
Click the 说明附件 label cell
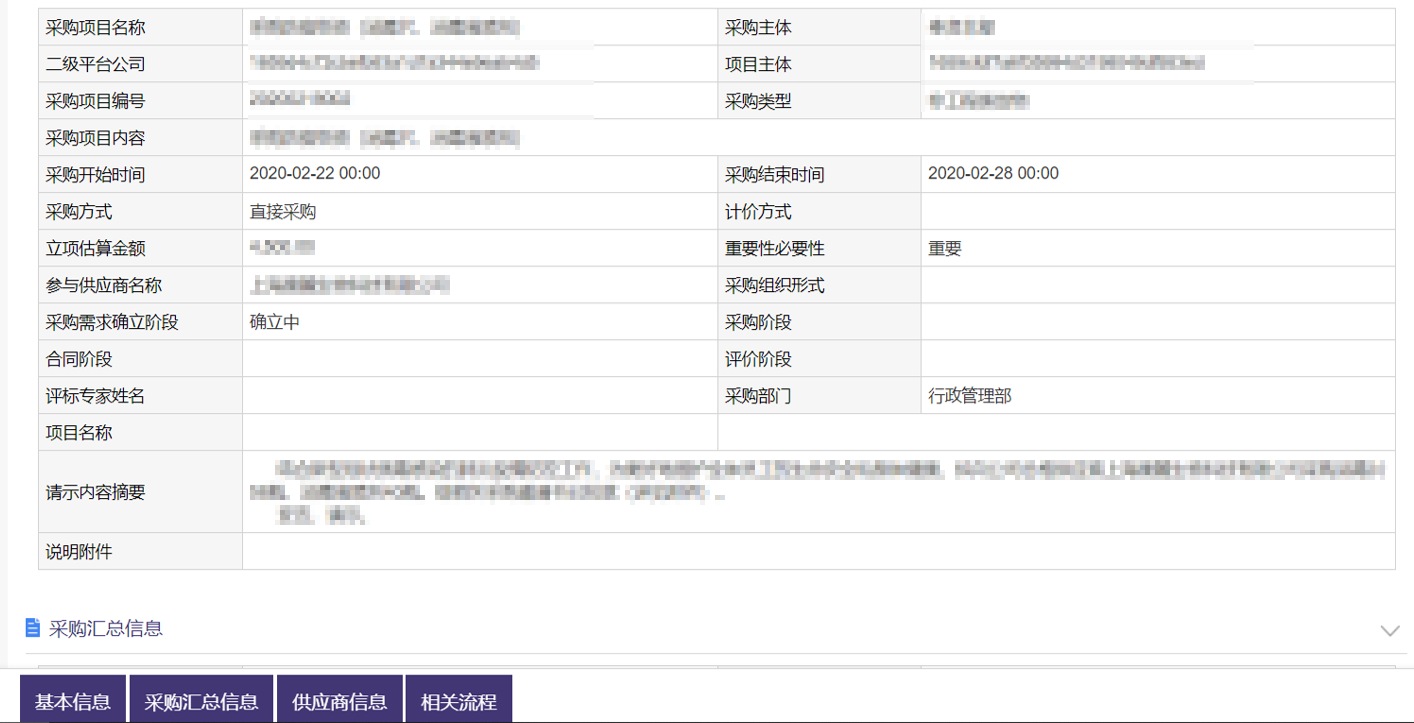(x=140, y=552)
